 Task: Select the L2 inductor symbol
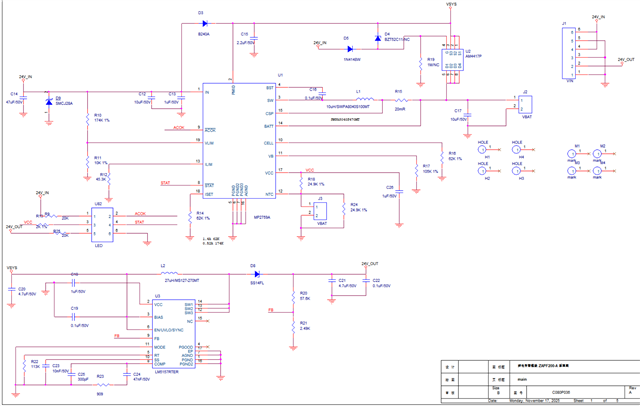(x=169, y=273)
